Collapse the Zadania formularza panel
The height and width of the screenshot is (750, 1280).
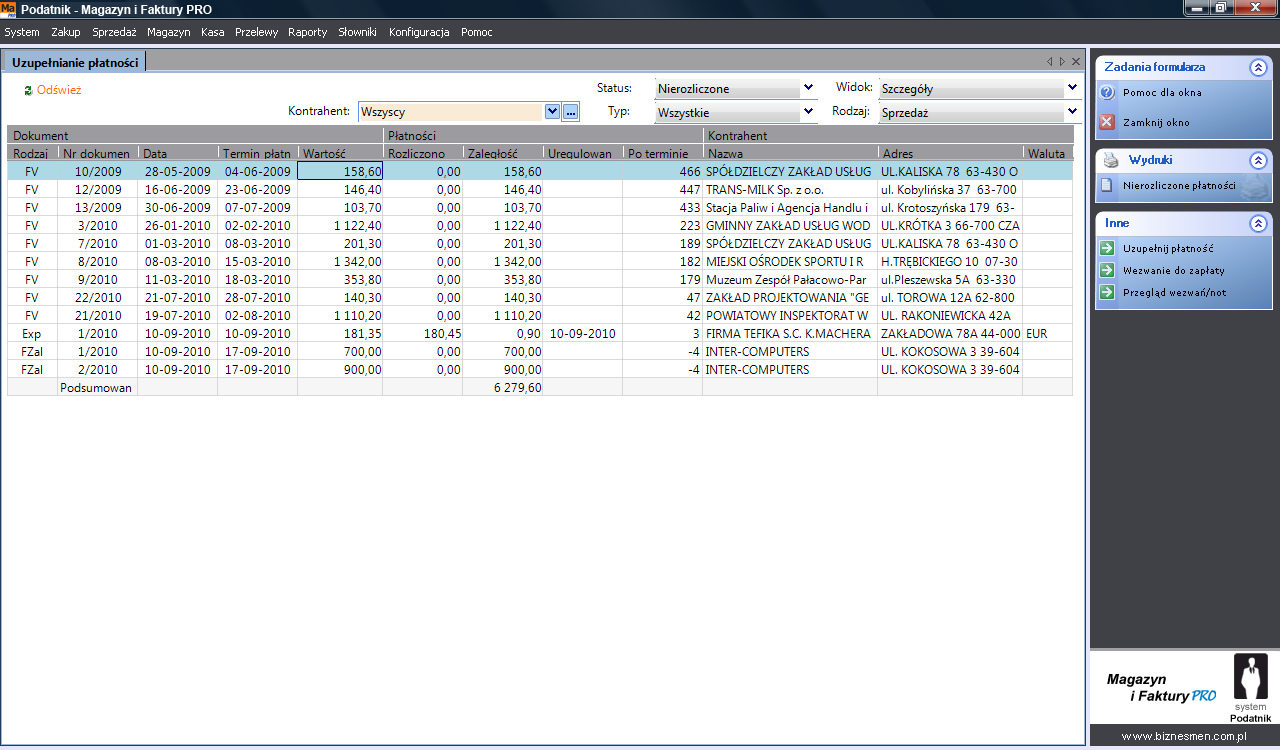1258,68
